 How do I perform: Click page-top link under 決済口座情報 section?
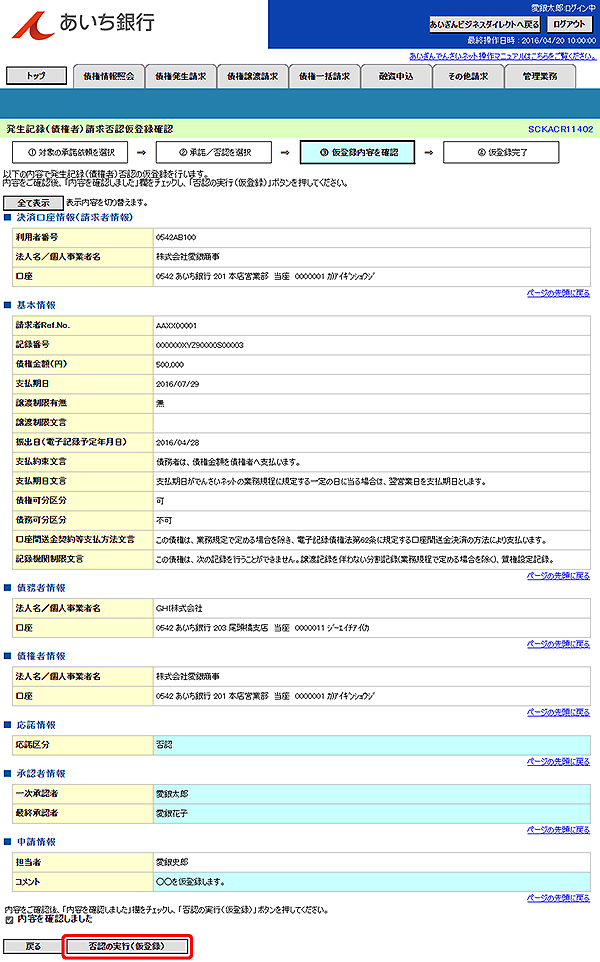click(x=558, y=293)
